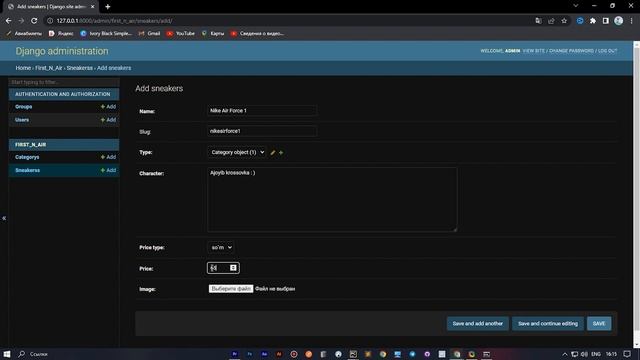Click the Slug field containing nikeairforce1
The image size is (640, 360).
(x=262, y=131)
